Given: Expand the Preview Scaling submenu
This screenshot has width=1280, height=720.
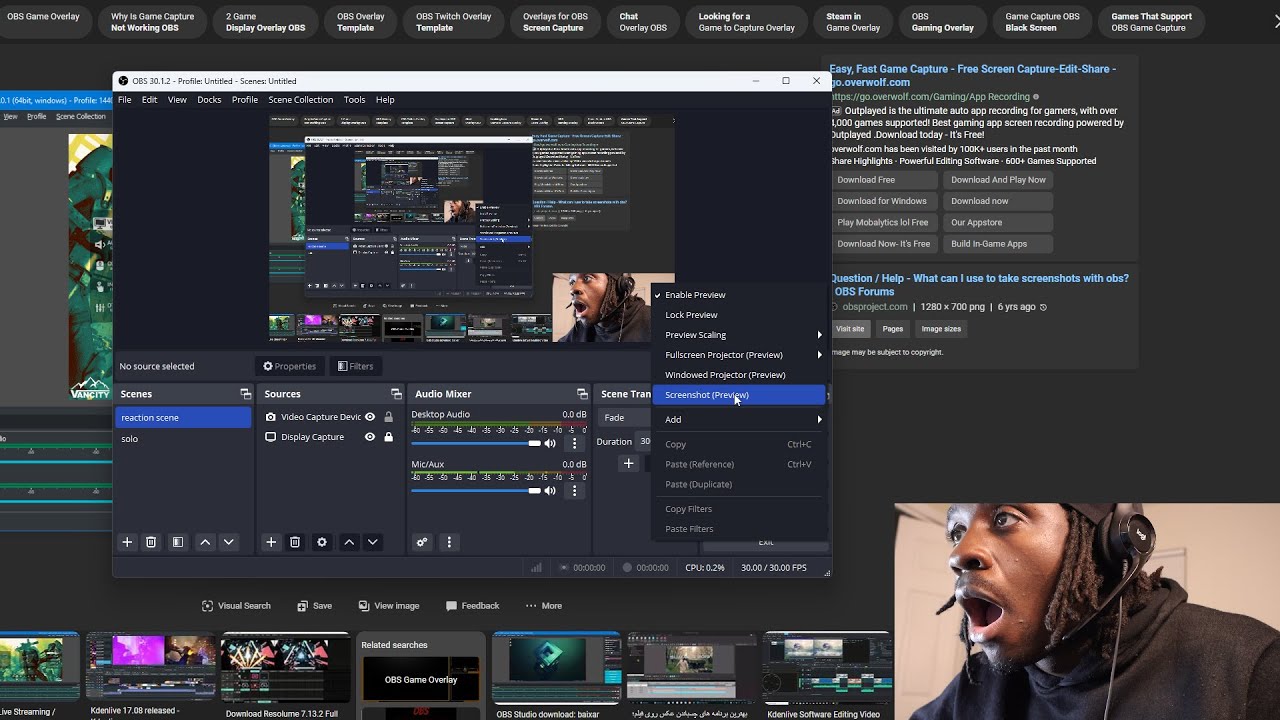Looking at the screenshot, I should (x=738, y=335).
